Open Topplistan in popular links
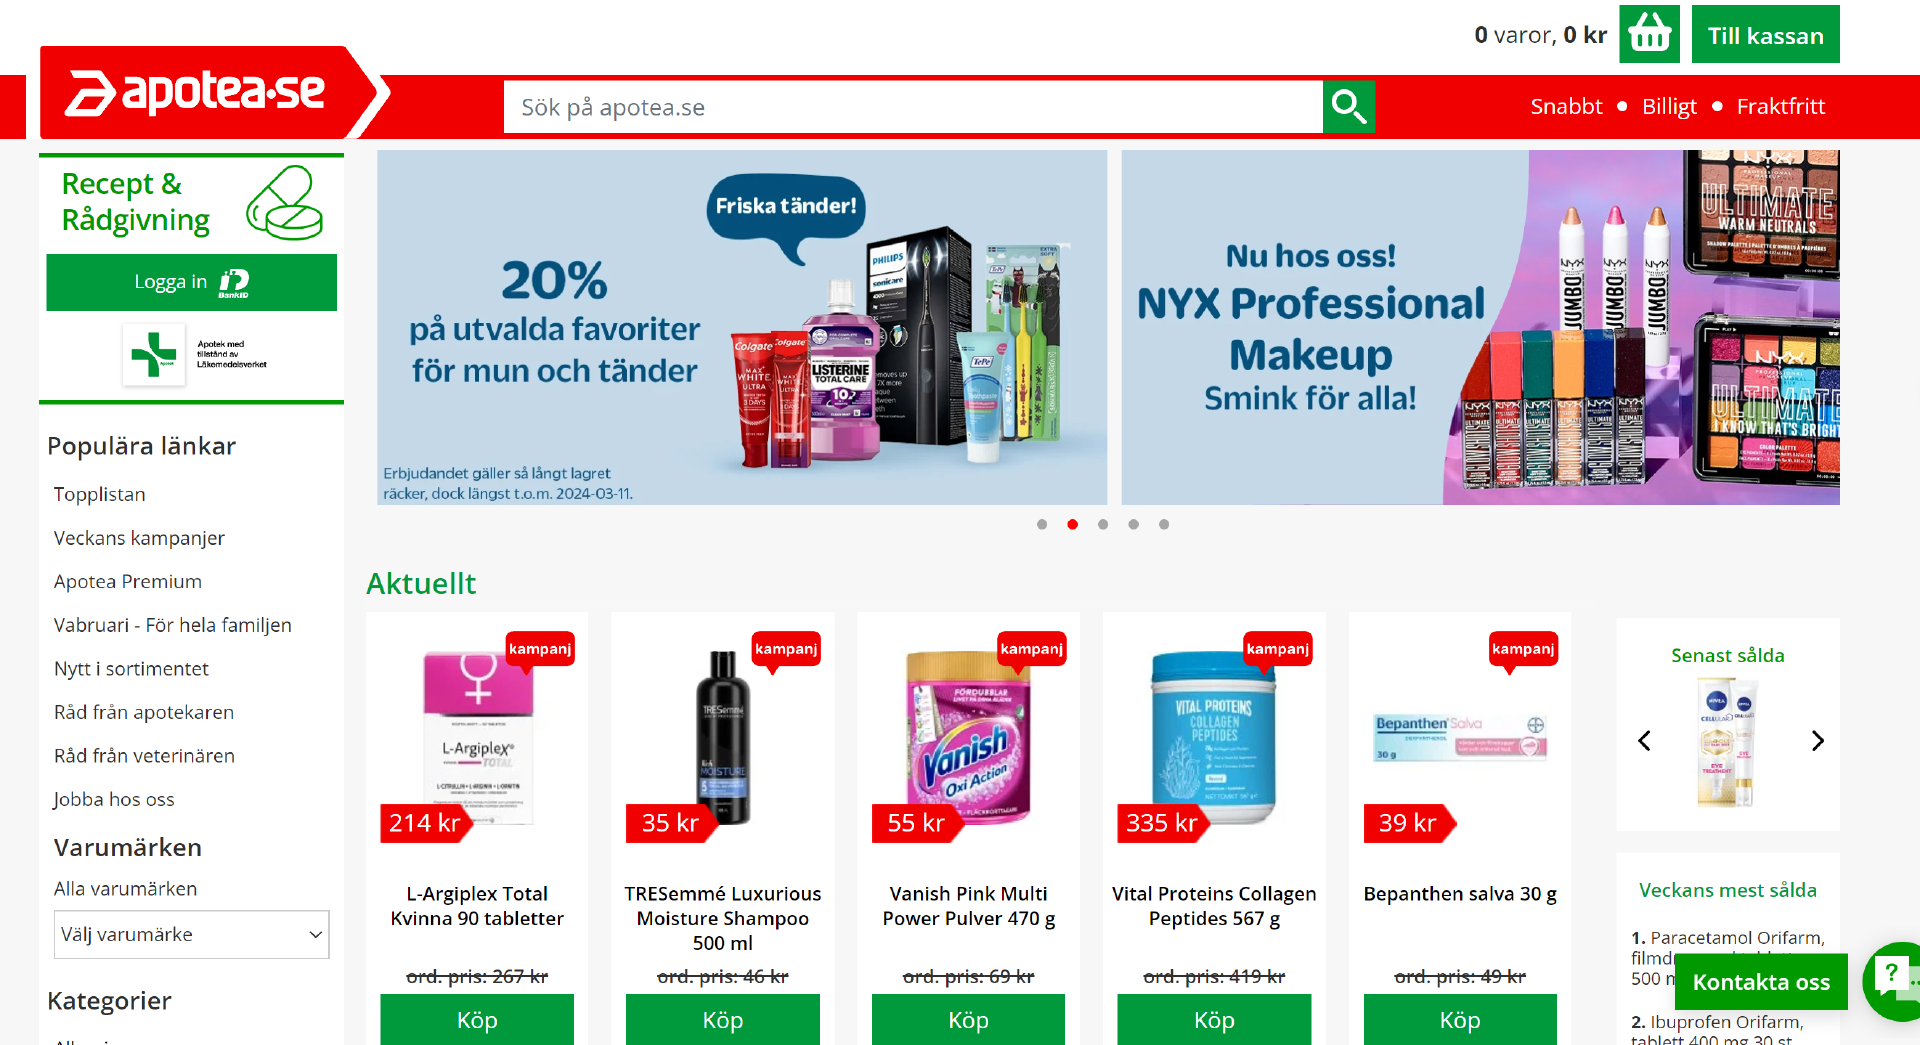 [x=100, y=494]
